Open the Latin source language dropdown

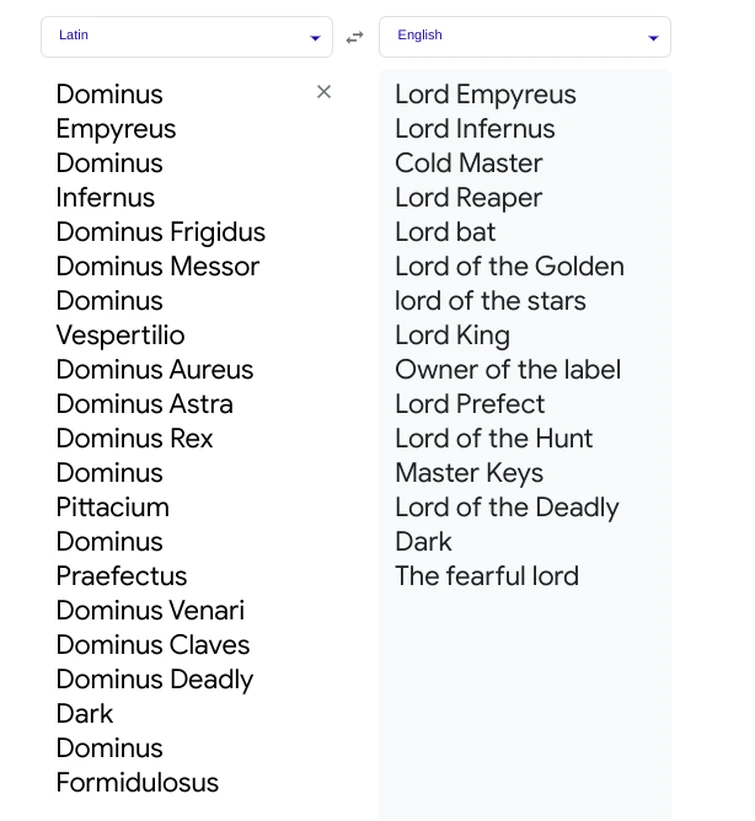pos(186,36)
